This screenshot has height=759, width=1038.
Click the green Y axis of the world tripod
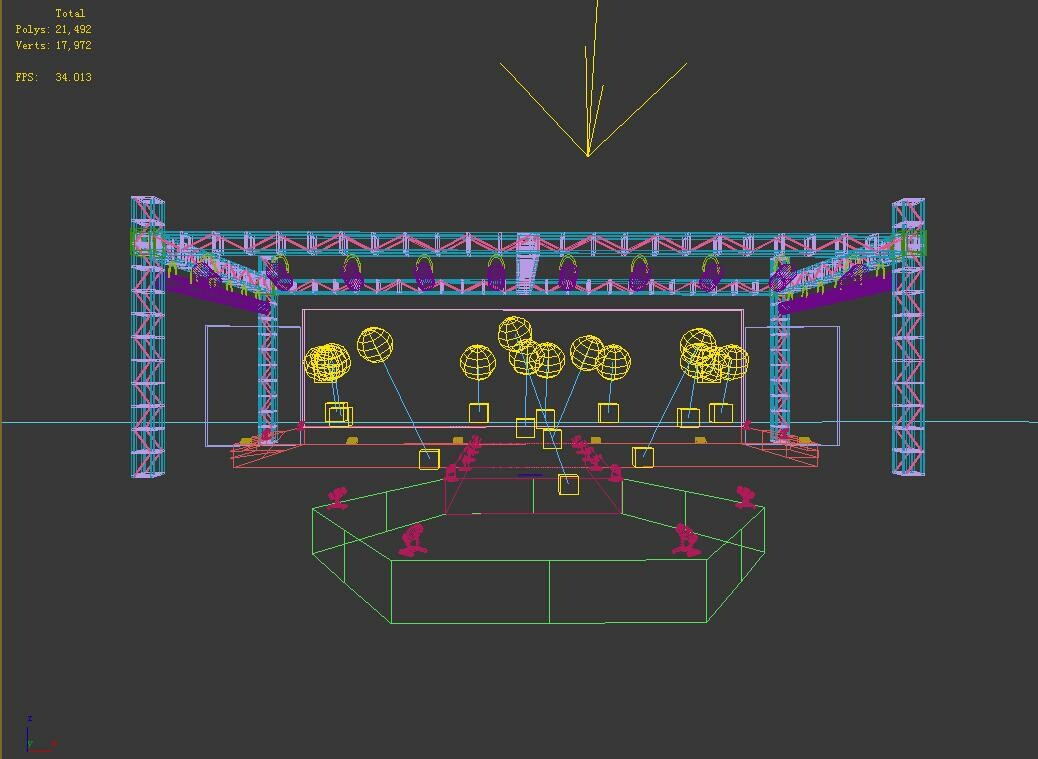tap(31, 744)
